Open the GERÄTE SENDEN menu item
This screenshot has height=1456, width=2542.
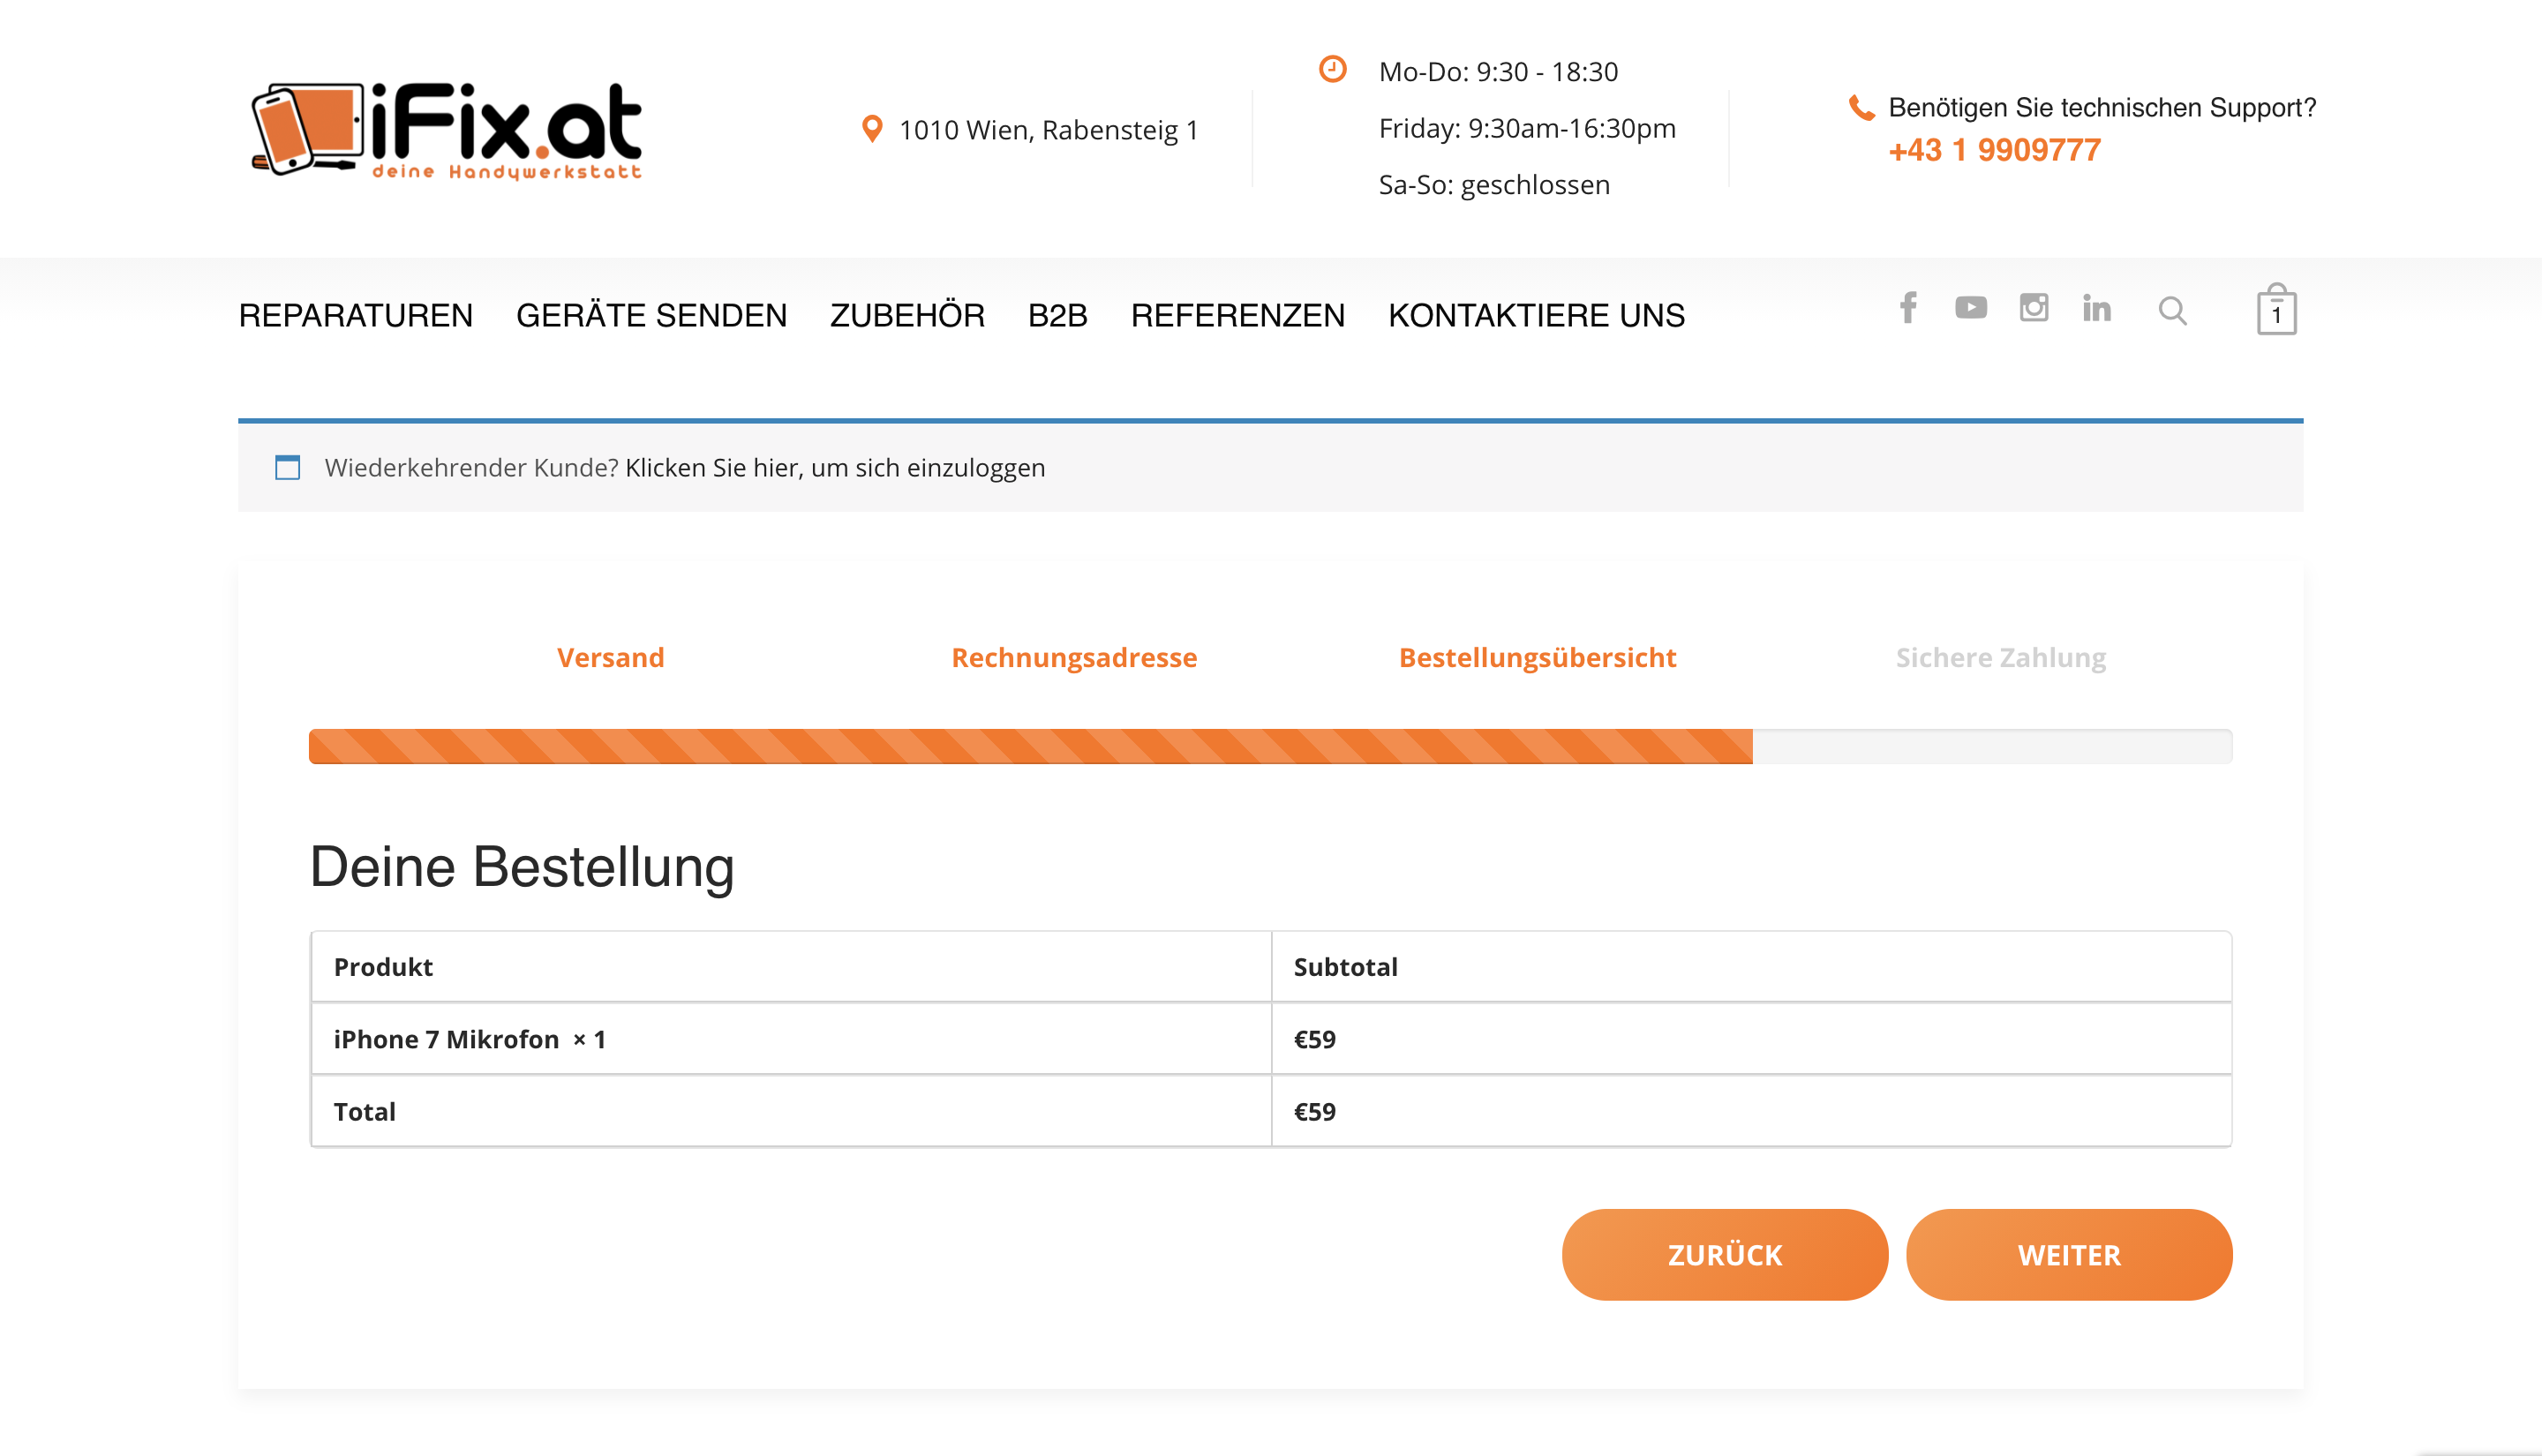[x=652, y=316]
